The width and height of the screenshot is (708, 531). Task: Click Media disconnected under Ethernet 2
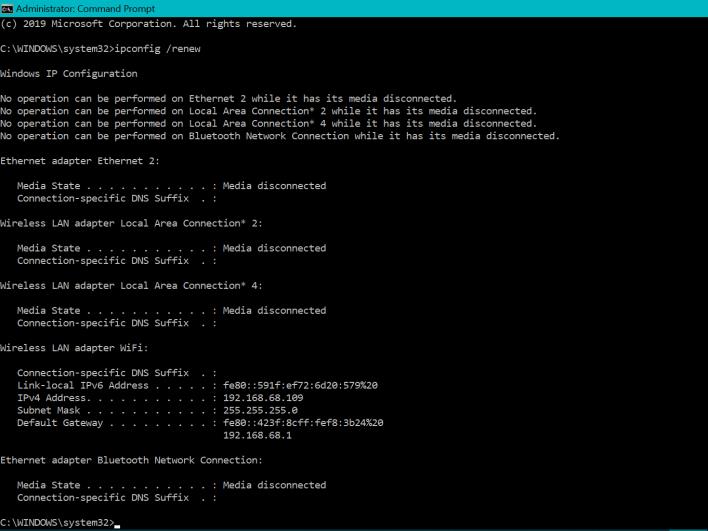pyautogui.click(x=274, y=186)
